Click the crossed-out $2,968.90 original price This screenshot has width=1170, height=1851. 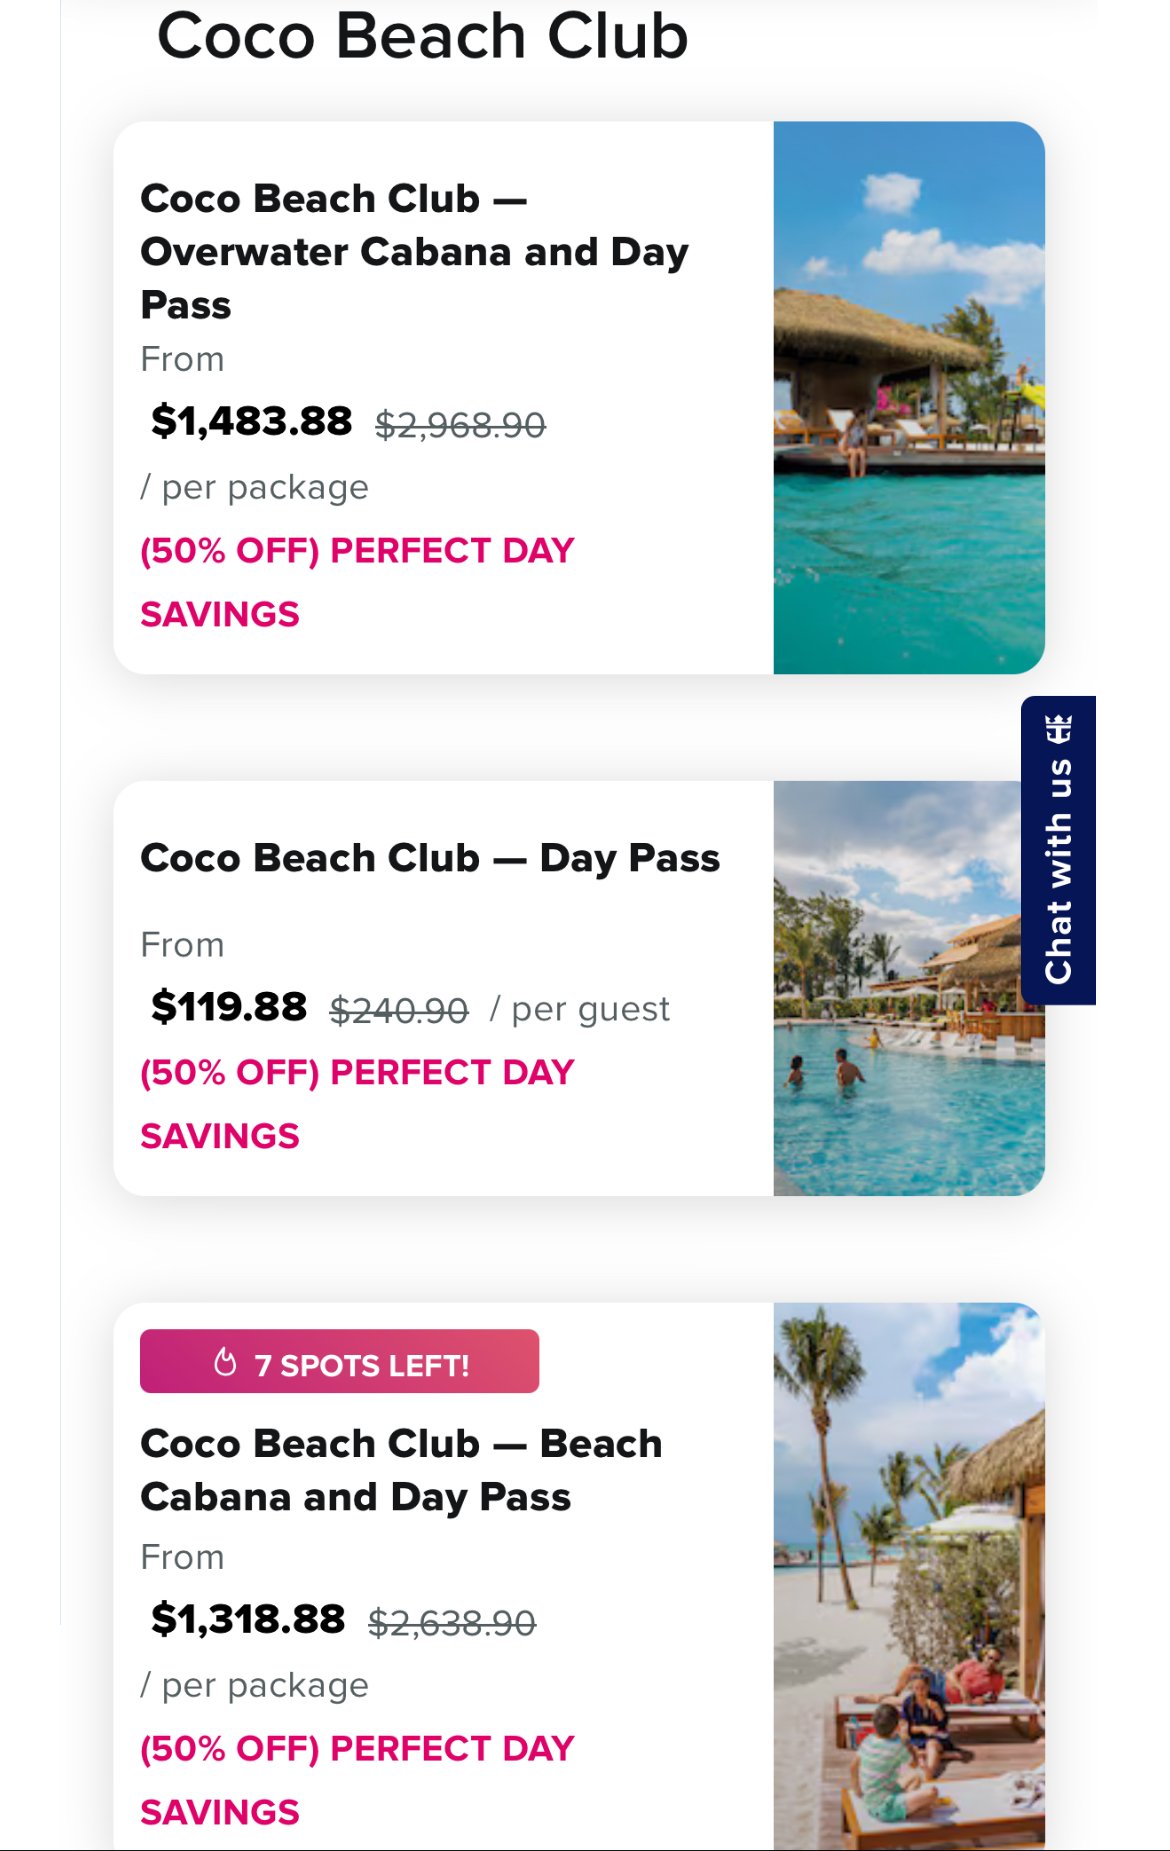pos(460,425)
